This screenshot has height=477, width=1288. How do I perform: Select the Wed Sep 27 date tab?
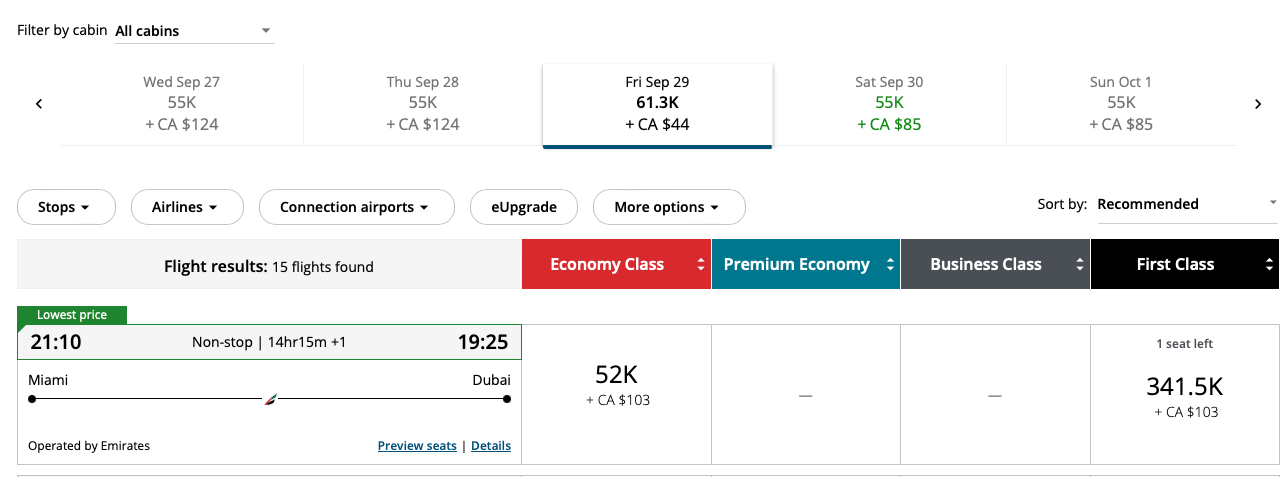[x=182, y=104]
